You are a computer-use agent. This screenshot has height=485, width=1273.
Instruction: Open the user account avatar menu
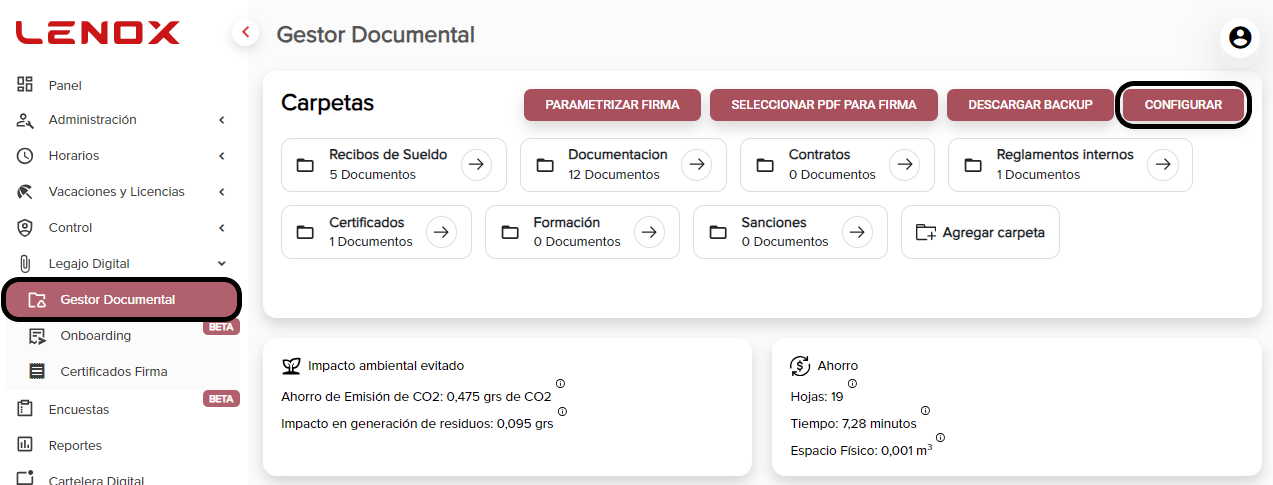tap(1240, 38)
